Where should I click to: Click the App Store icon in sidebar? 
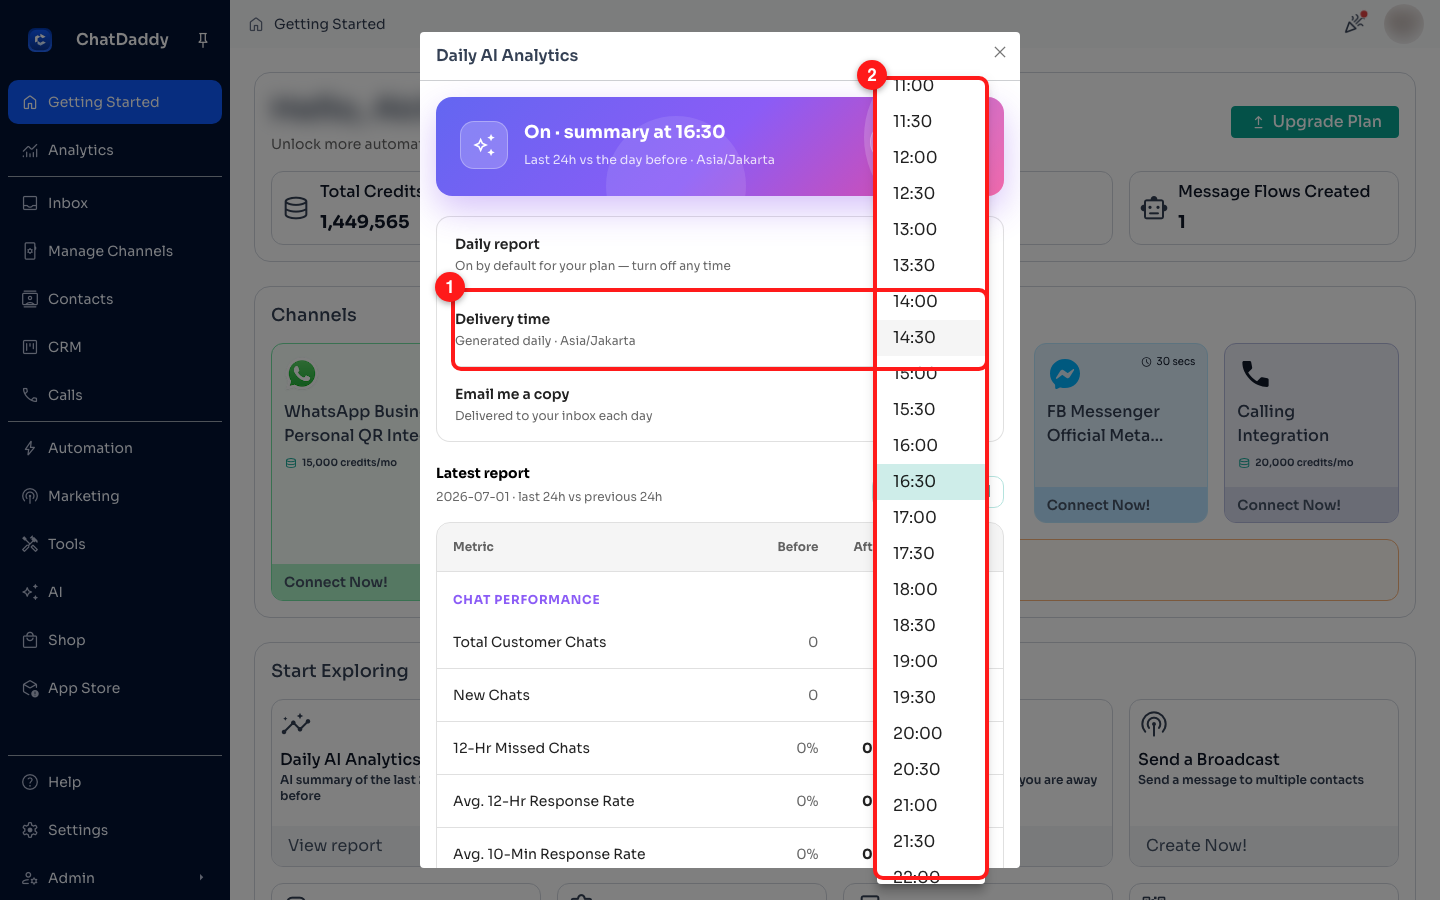point(30,688)
